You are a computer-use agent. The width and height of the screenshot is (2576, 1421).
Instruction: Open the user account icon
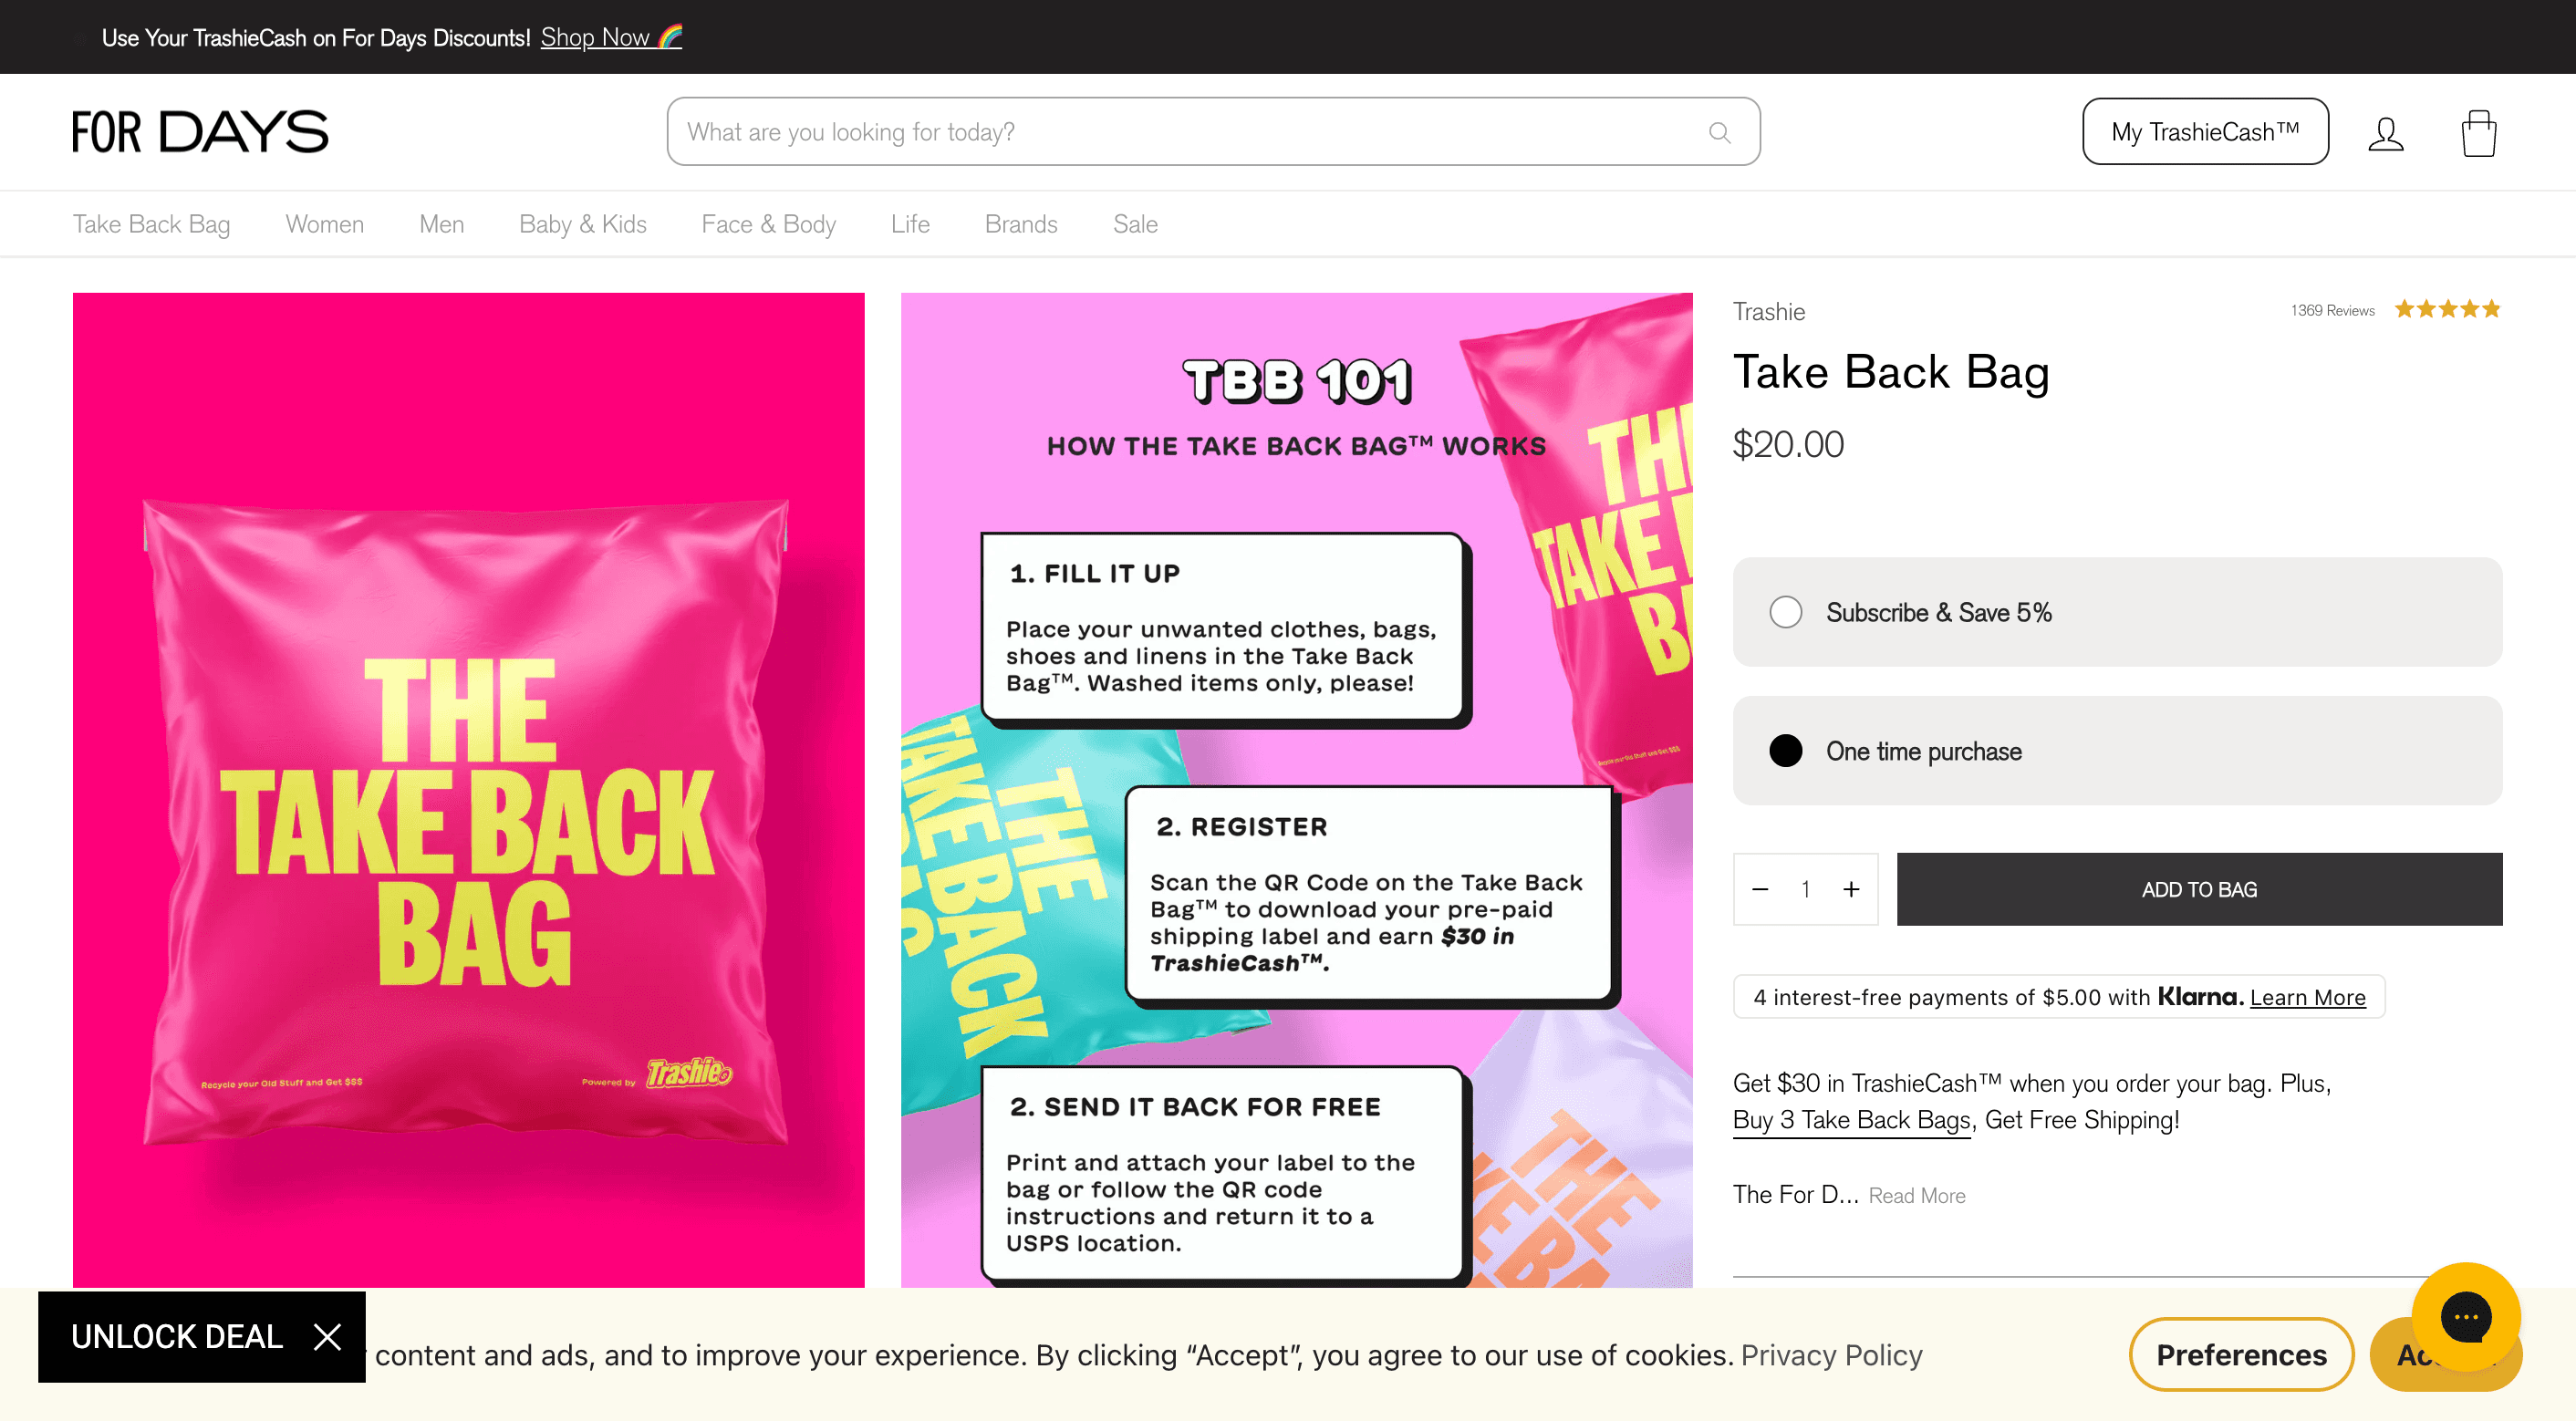click(x=2385, y=133)
